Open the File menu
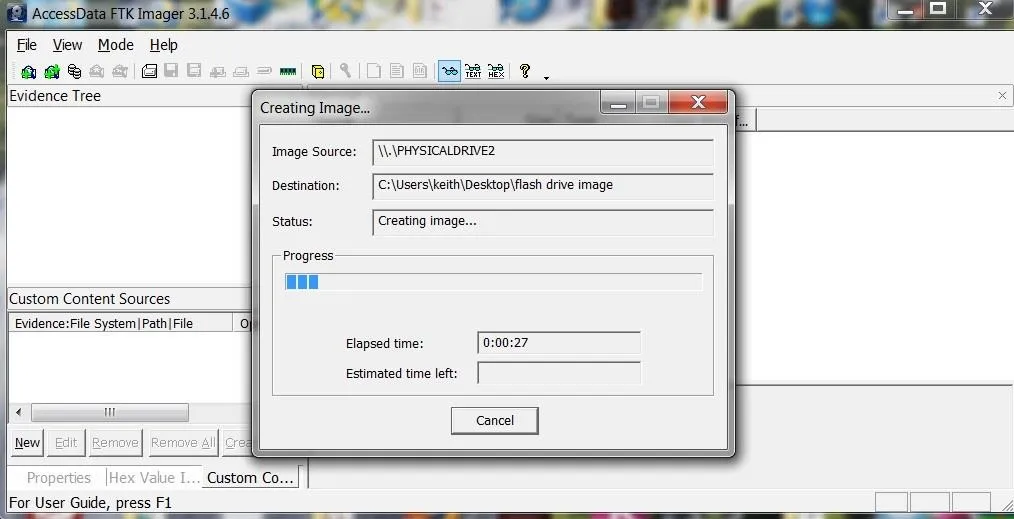Image resolution: width=1014 pixels, height=519 pixels. tap(27, 45)
